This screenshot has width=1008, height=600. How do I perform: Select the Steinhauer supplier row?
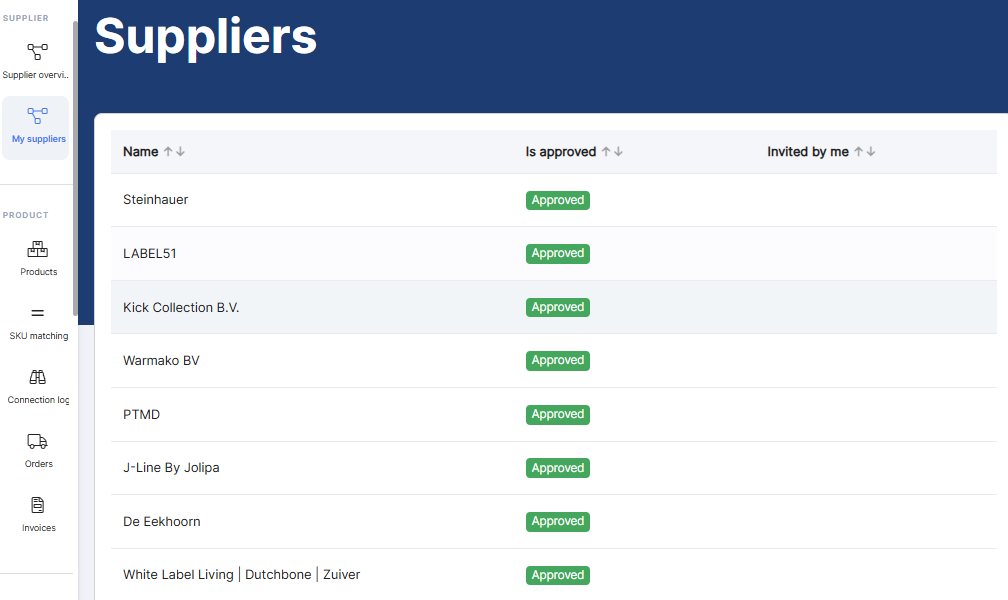554,200
